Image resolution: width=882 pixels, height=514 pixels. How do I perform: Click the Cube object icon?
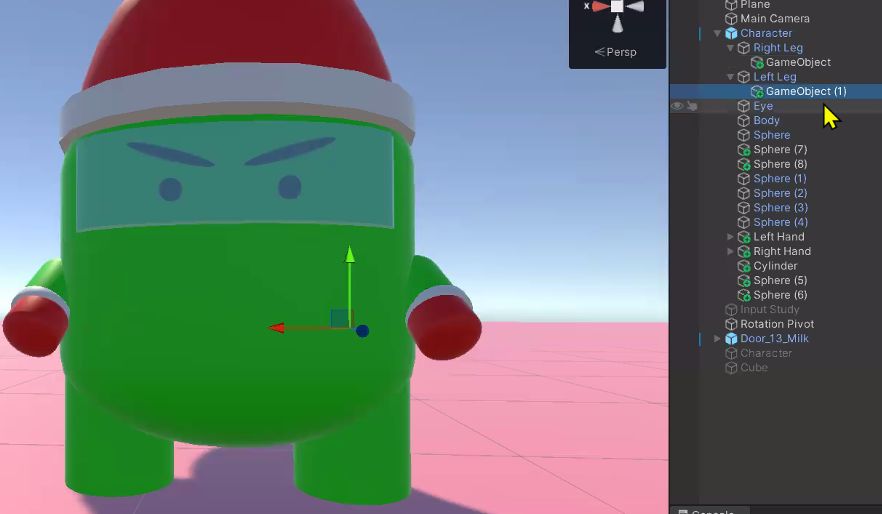coord(731,368)
